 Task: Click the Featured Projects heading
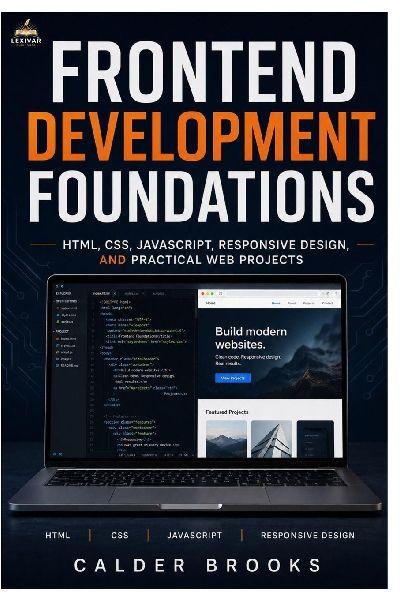tap(227, 412)
